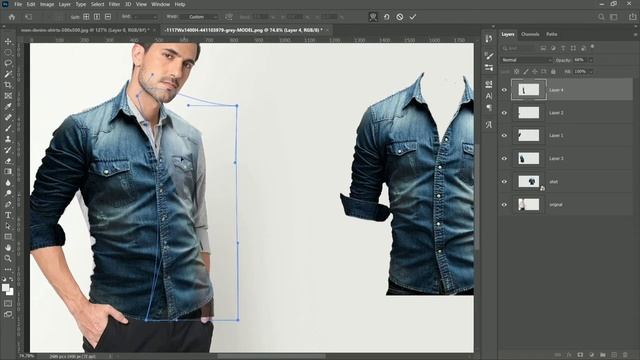Open the Filter menu
The height and width of the screenshot is (360, 640).
point(114,4)
